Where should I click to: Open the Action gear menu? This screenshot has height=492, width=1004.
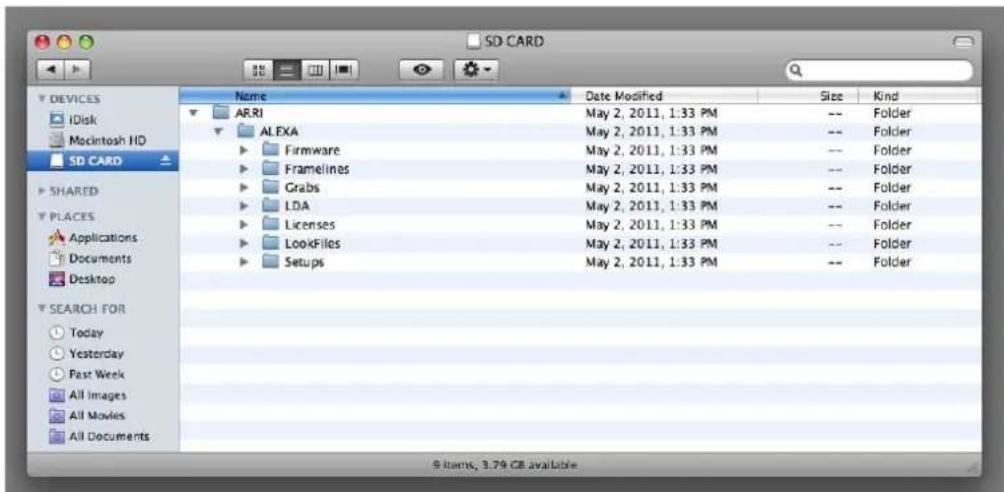(x=476, y=69)
